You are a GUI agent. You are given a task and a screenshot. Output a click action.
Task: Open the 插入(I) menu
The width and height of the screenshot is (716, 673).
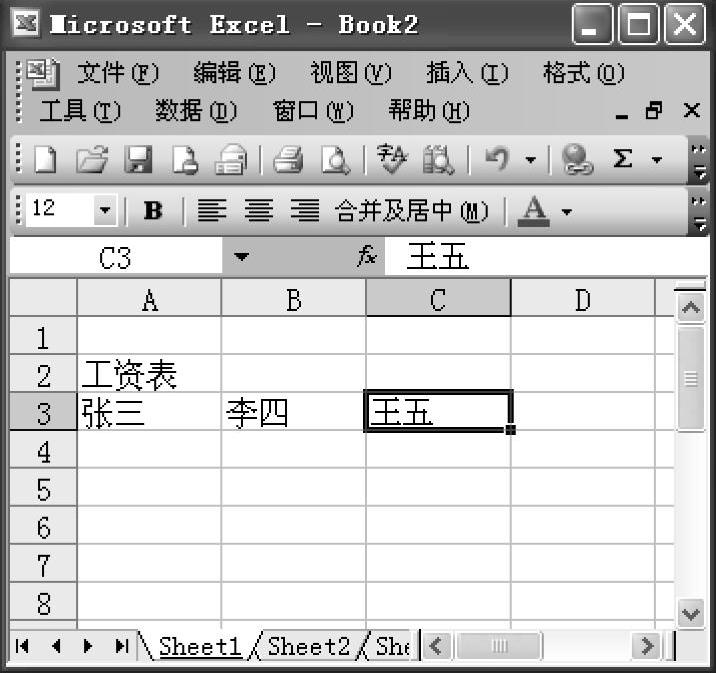pyautogui.click(x=467, y=73)
